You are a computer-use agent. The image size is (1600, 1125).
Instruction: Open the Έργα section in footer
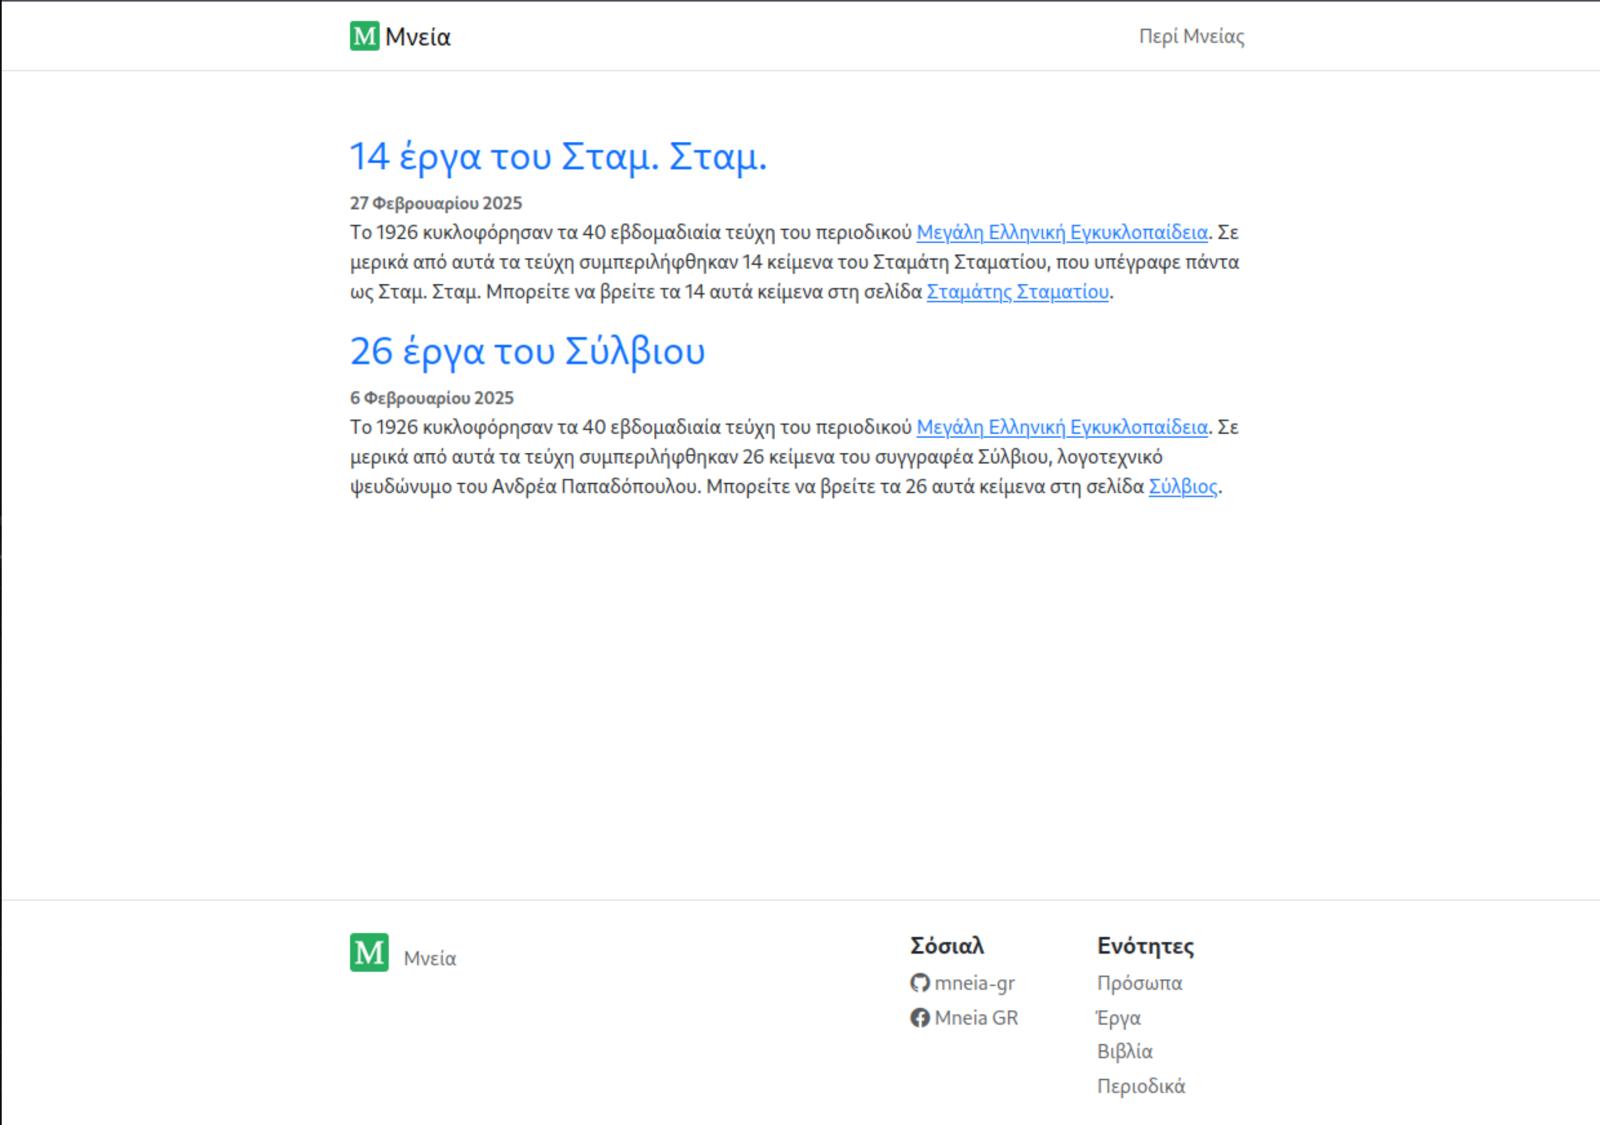click(1118, 1018)
